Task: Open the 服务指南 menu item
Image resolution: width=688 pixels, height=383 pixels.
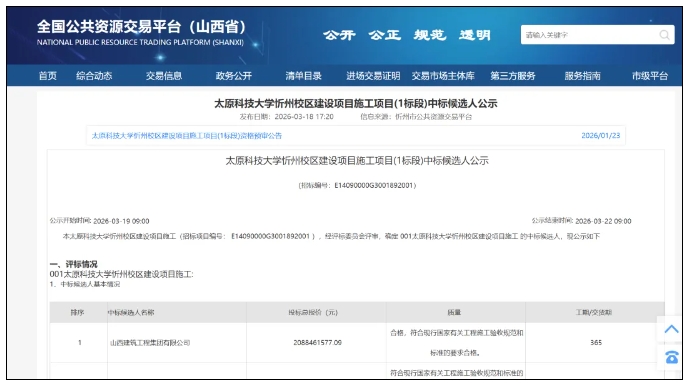Action: click(x=582, y=76)
